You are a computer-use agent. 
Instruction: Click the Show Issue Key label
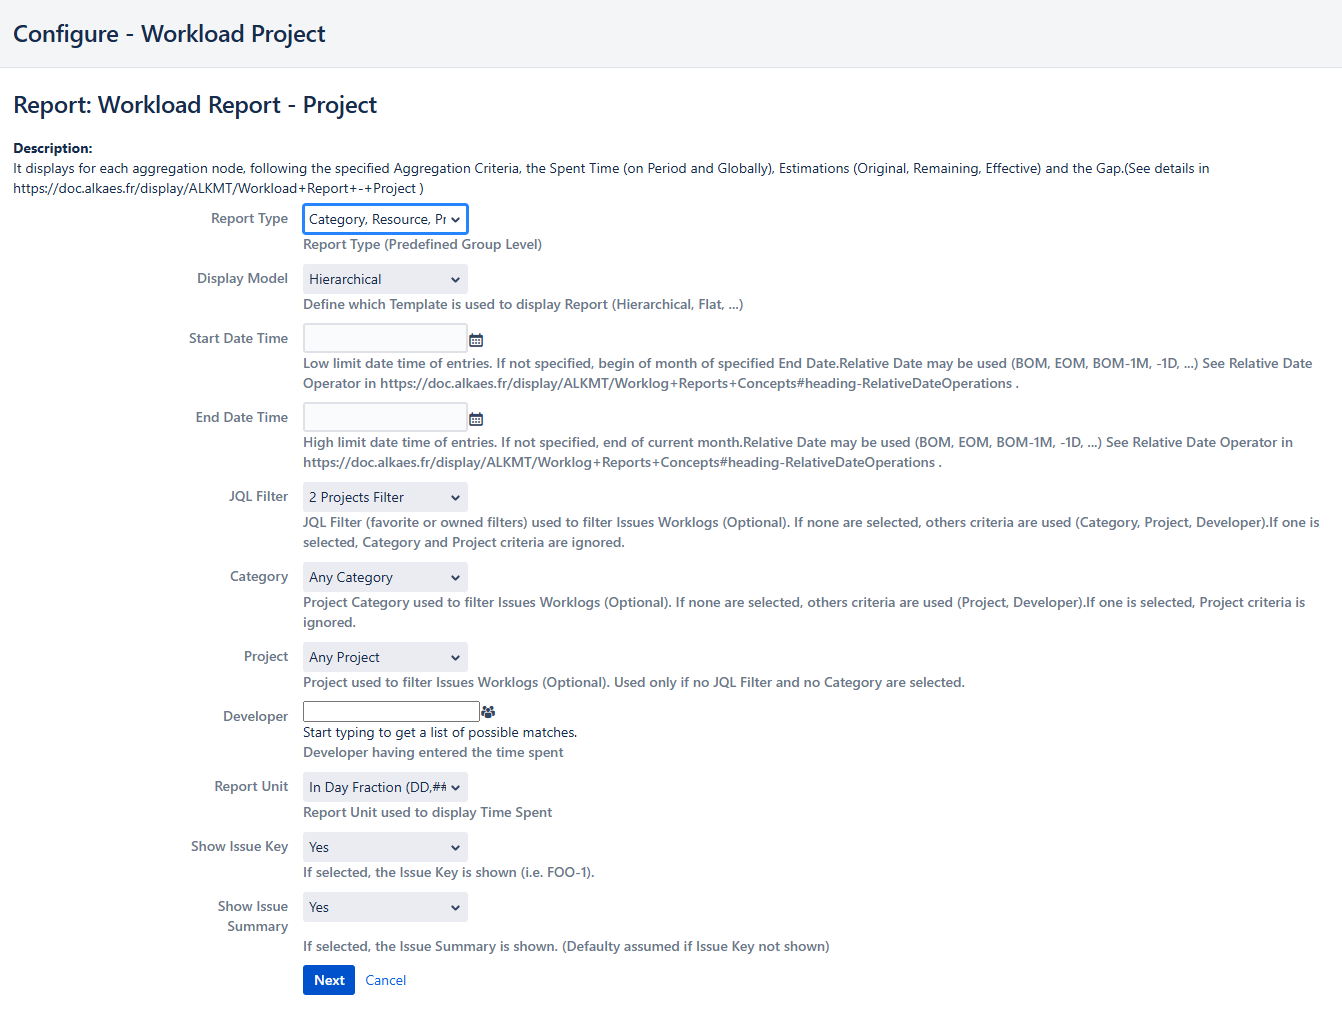[239, 846]
